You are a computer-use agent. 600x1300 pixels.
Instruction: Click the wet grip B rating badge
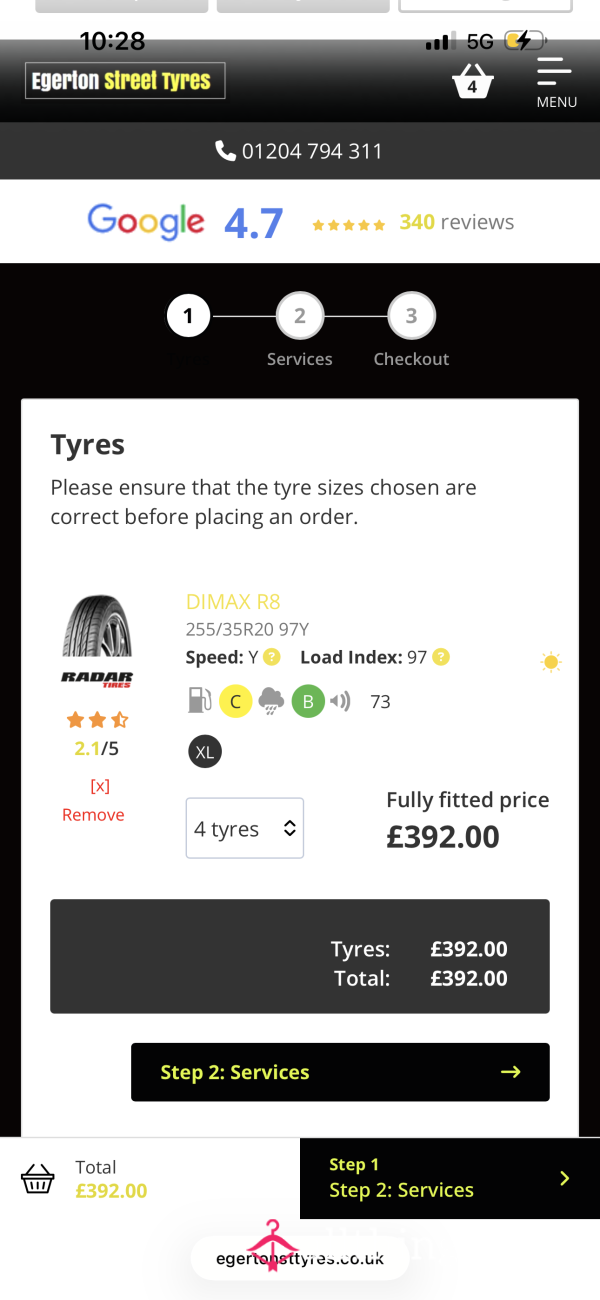308,702
